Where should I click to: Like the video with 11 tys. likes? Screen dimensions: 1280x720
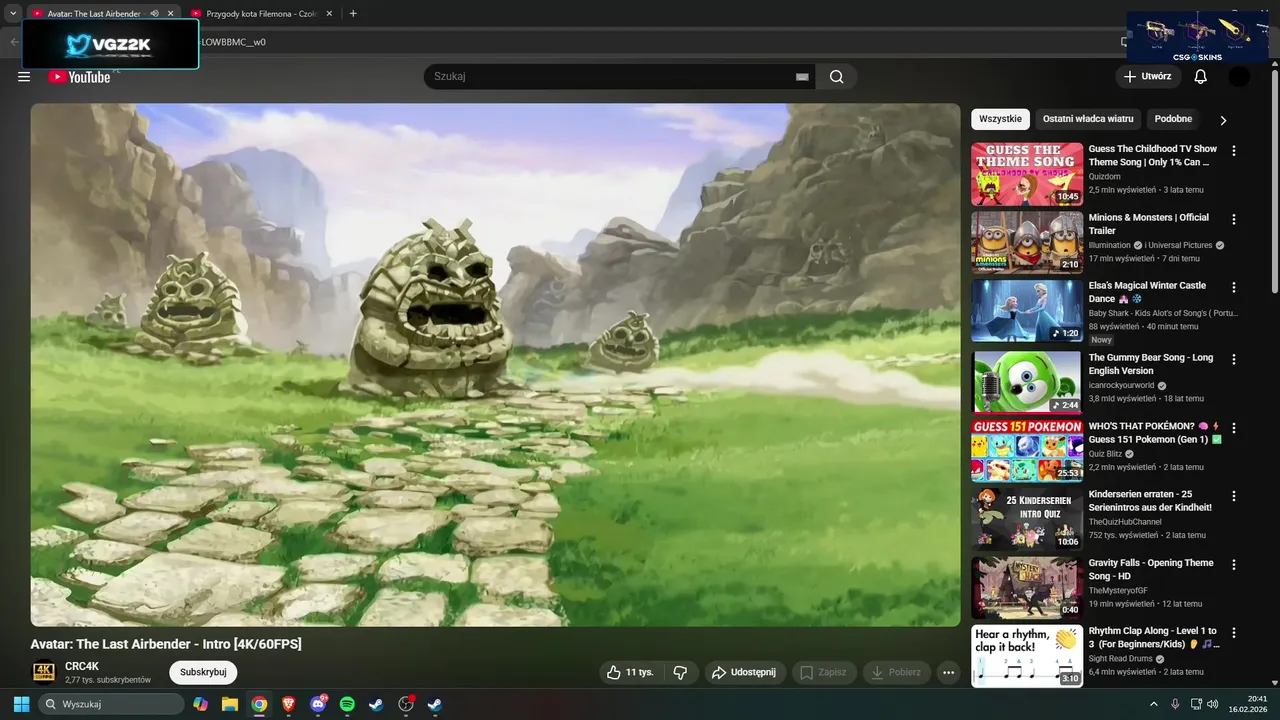pyautogui.click(x=630, y=673)
